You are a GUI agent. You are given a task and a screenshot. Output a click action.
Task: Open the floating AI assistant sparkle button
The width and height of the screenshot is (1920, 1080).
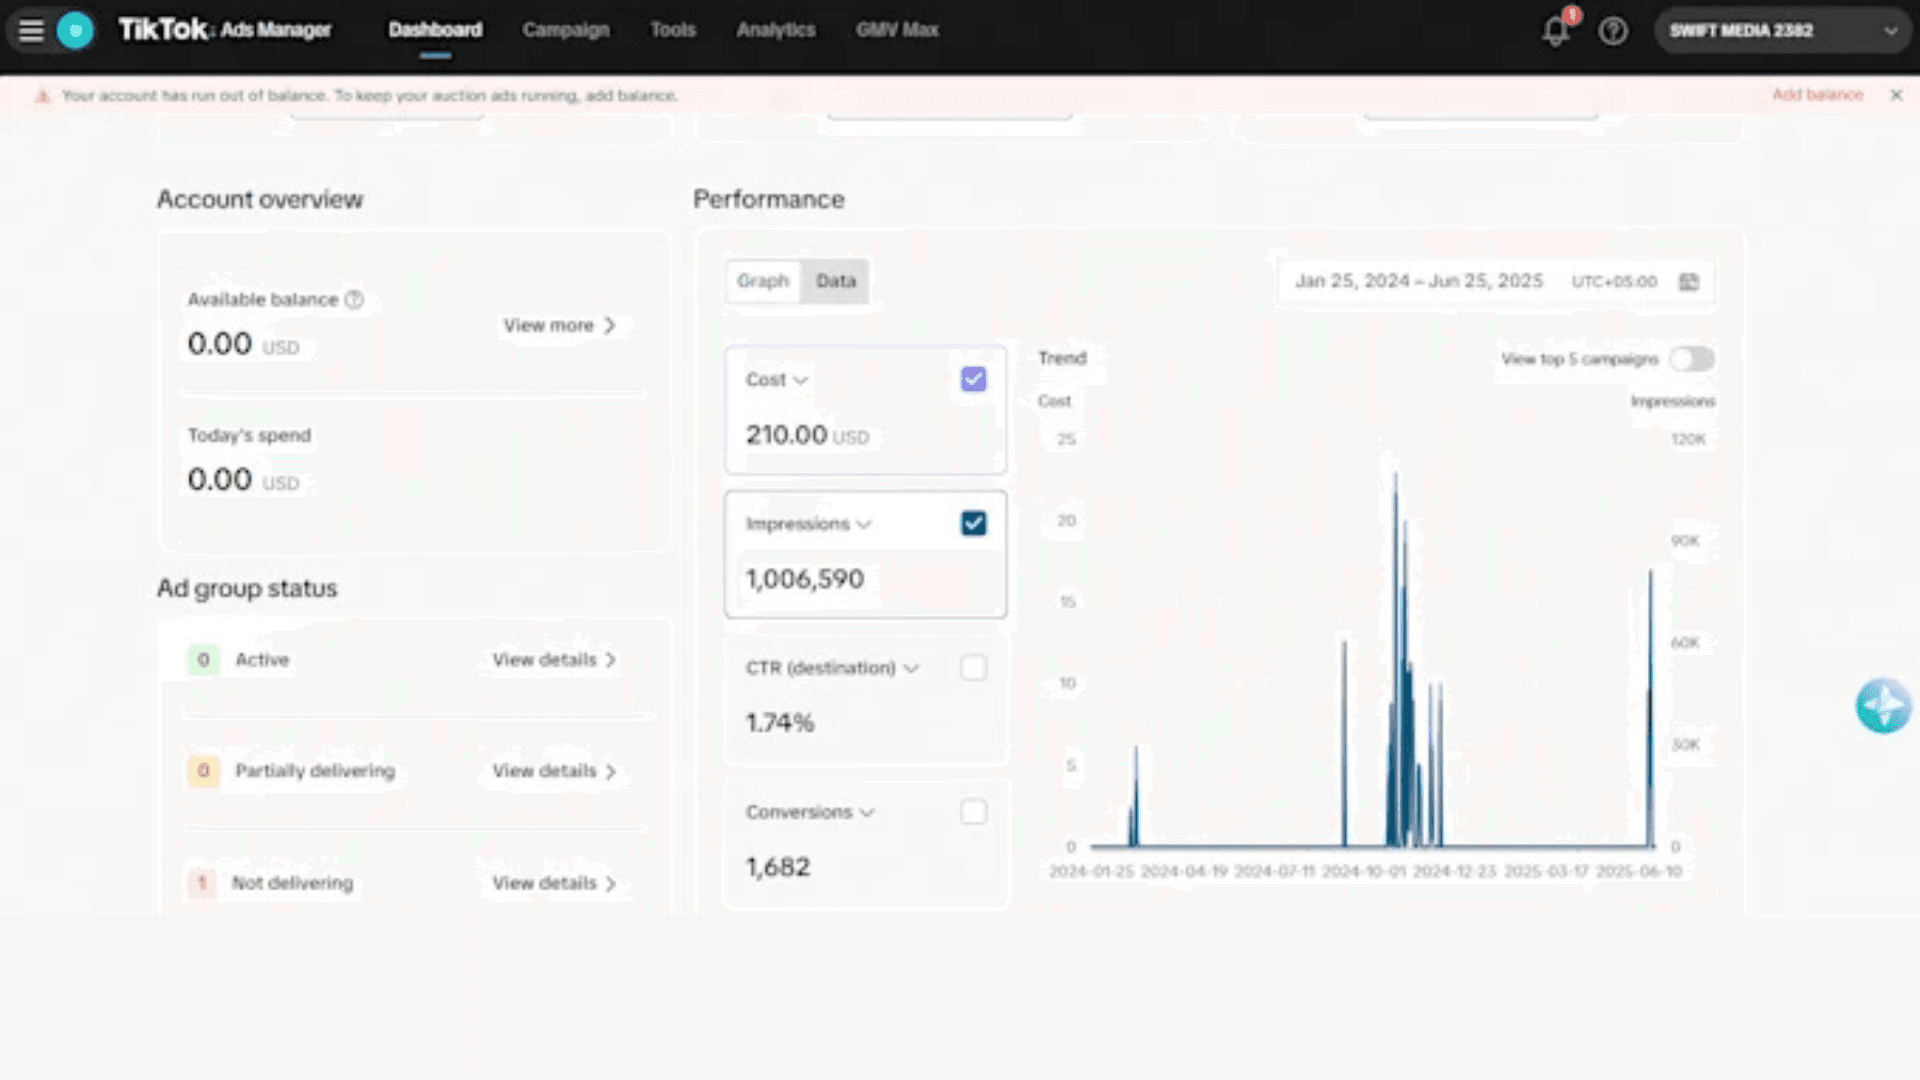point(1883,706)
